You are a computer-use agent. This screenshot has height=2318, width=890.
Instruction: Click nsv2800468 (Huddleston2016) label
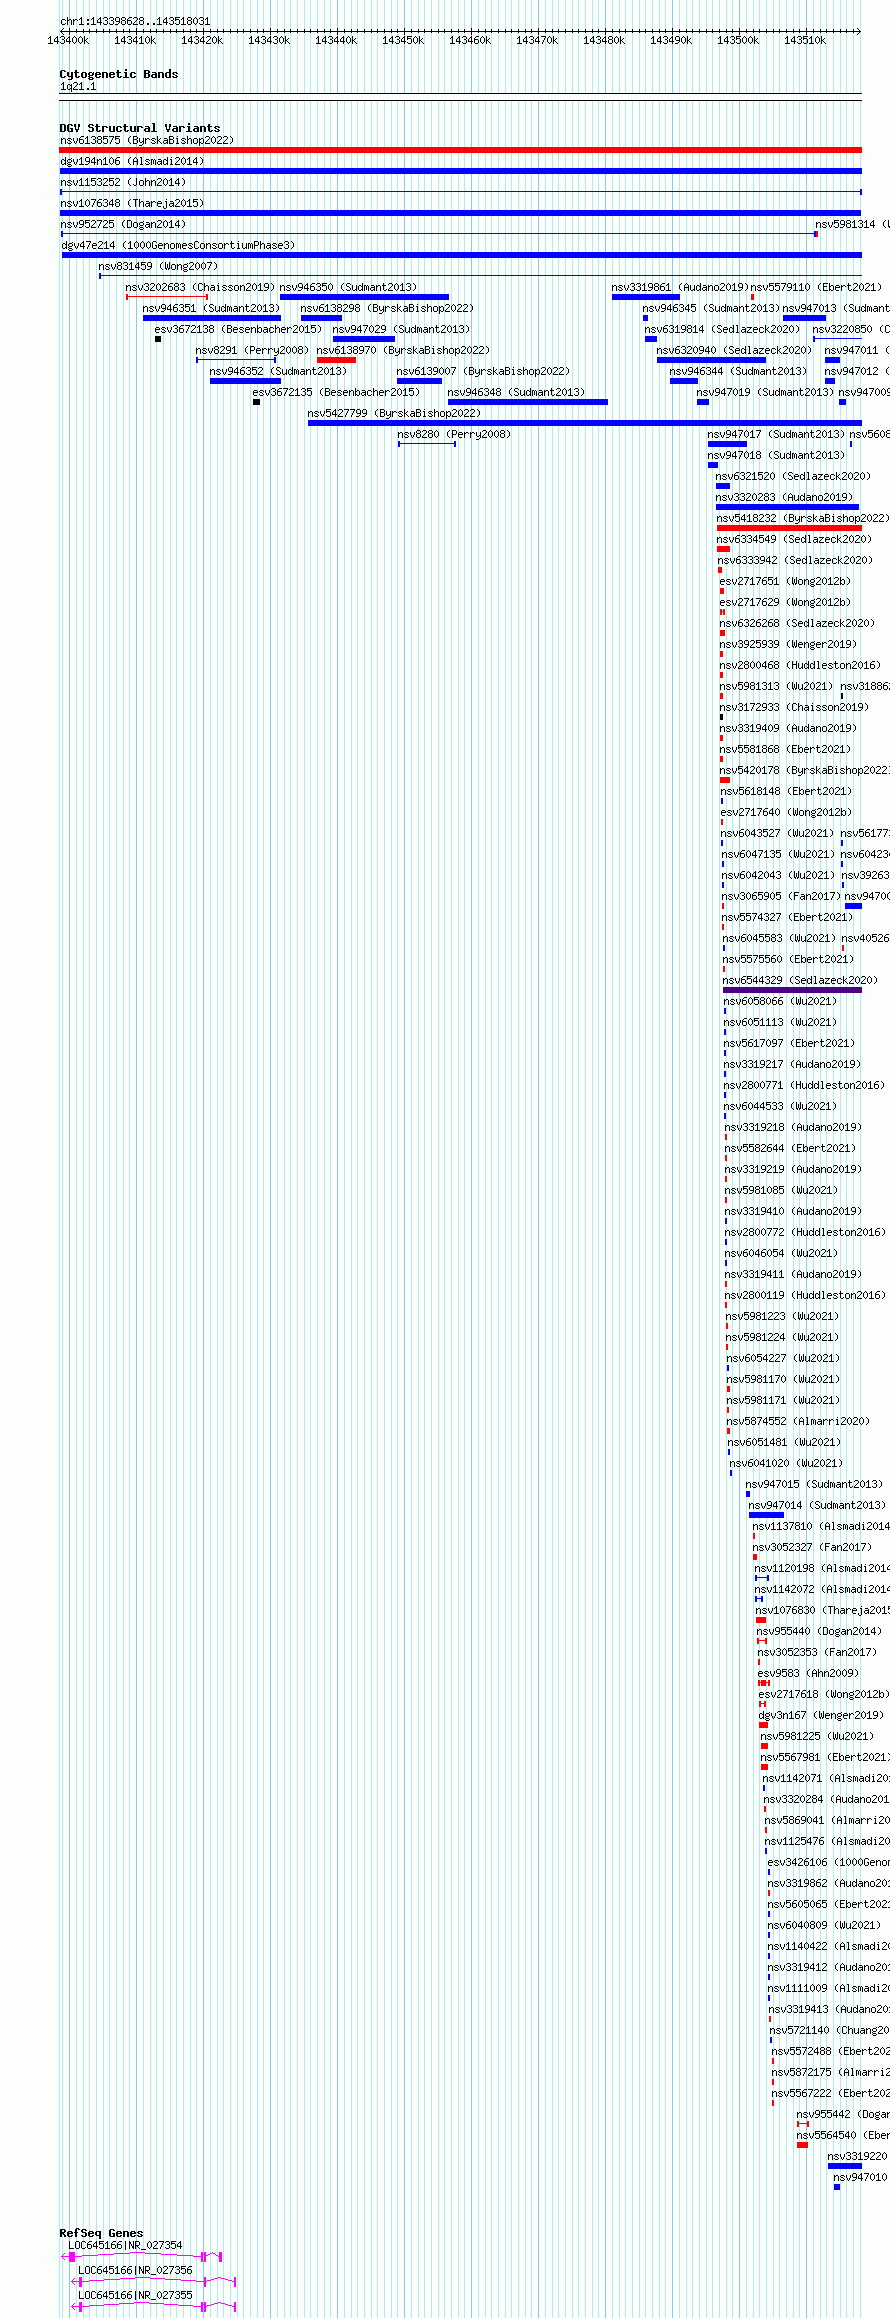[x=800, y=665]
